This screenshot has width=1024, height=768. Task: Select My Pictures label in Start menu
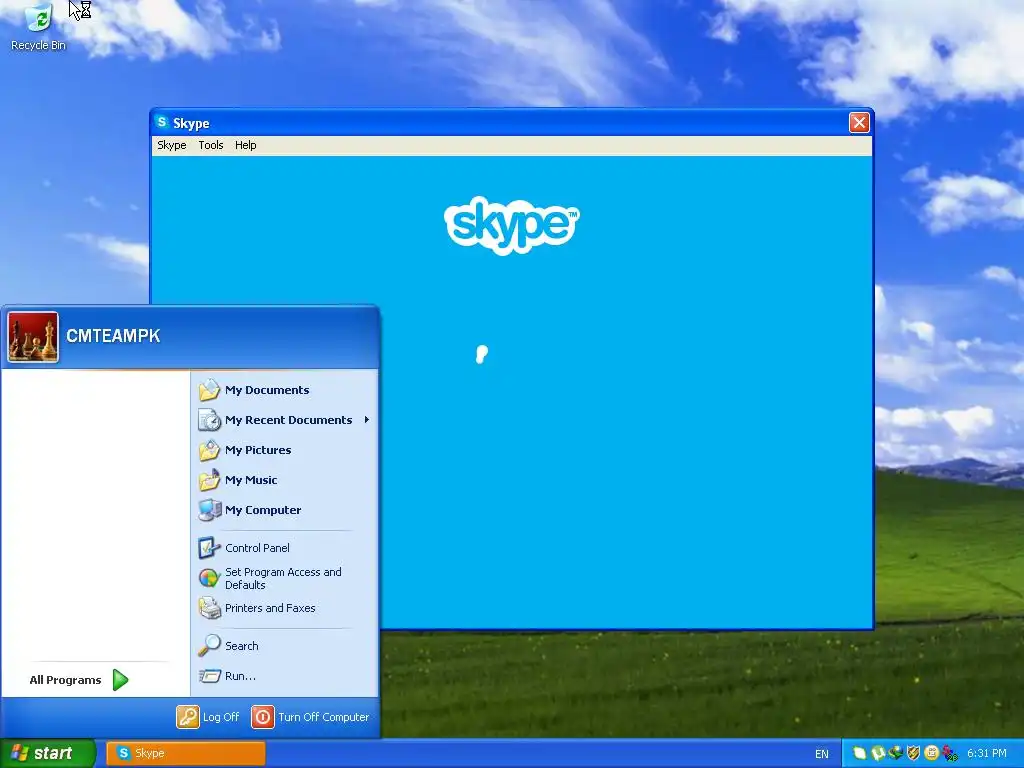[258, 450]
